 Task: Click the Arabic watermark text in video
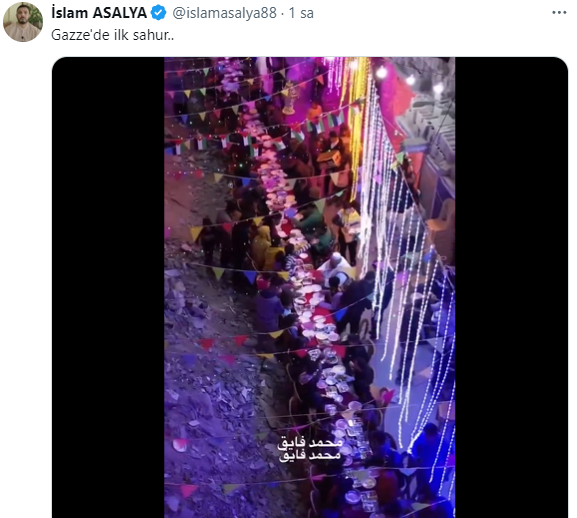[x=310, y=448]
